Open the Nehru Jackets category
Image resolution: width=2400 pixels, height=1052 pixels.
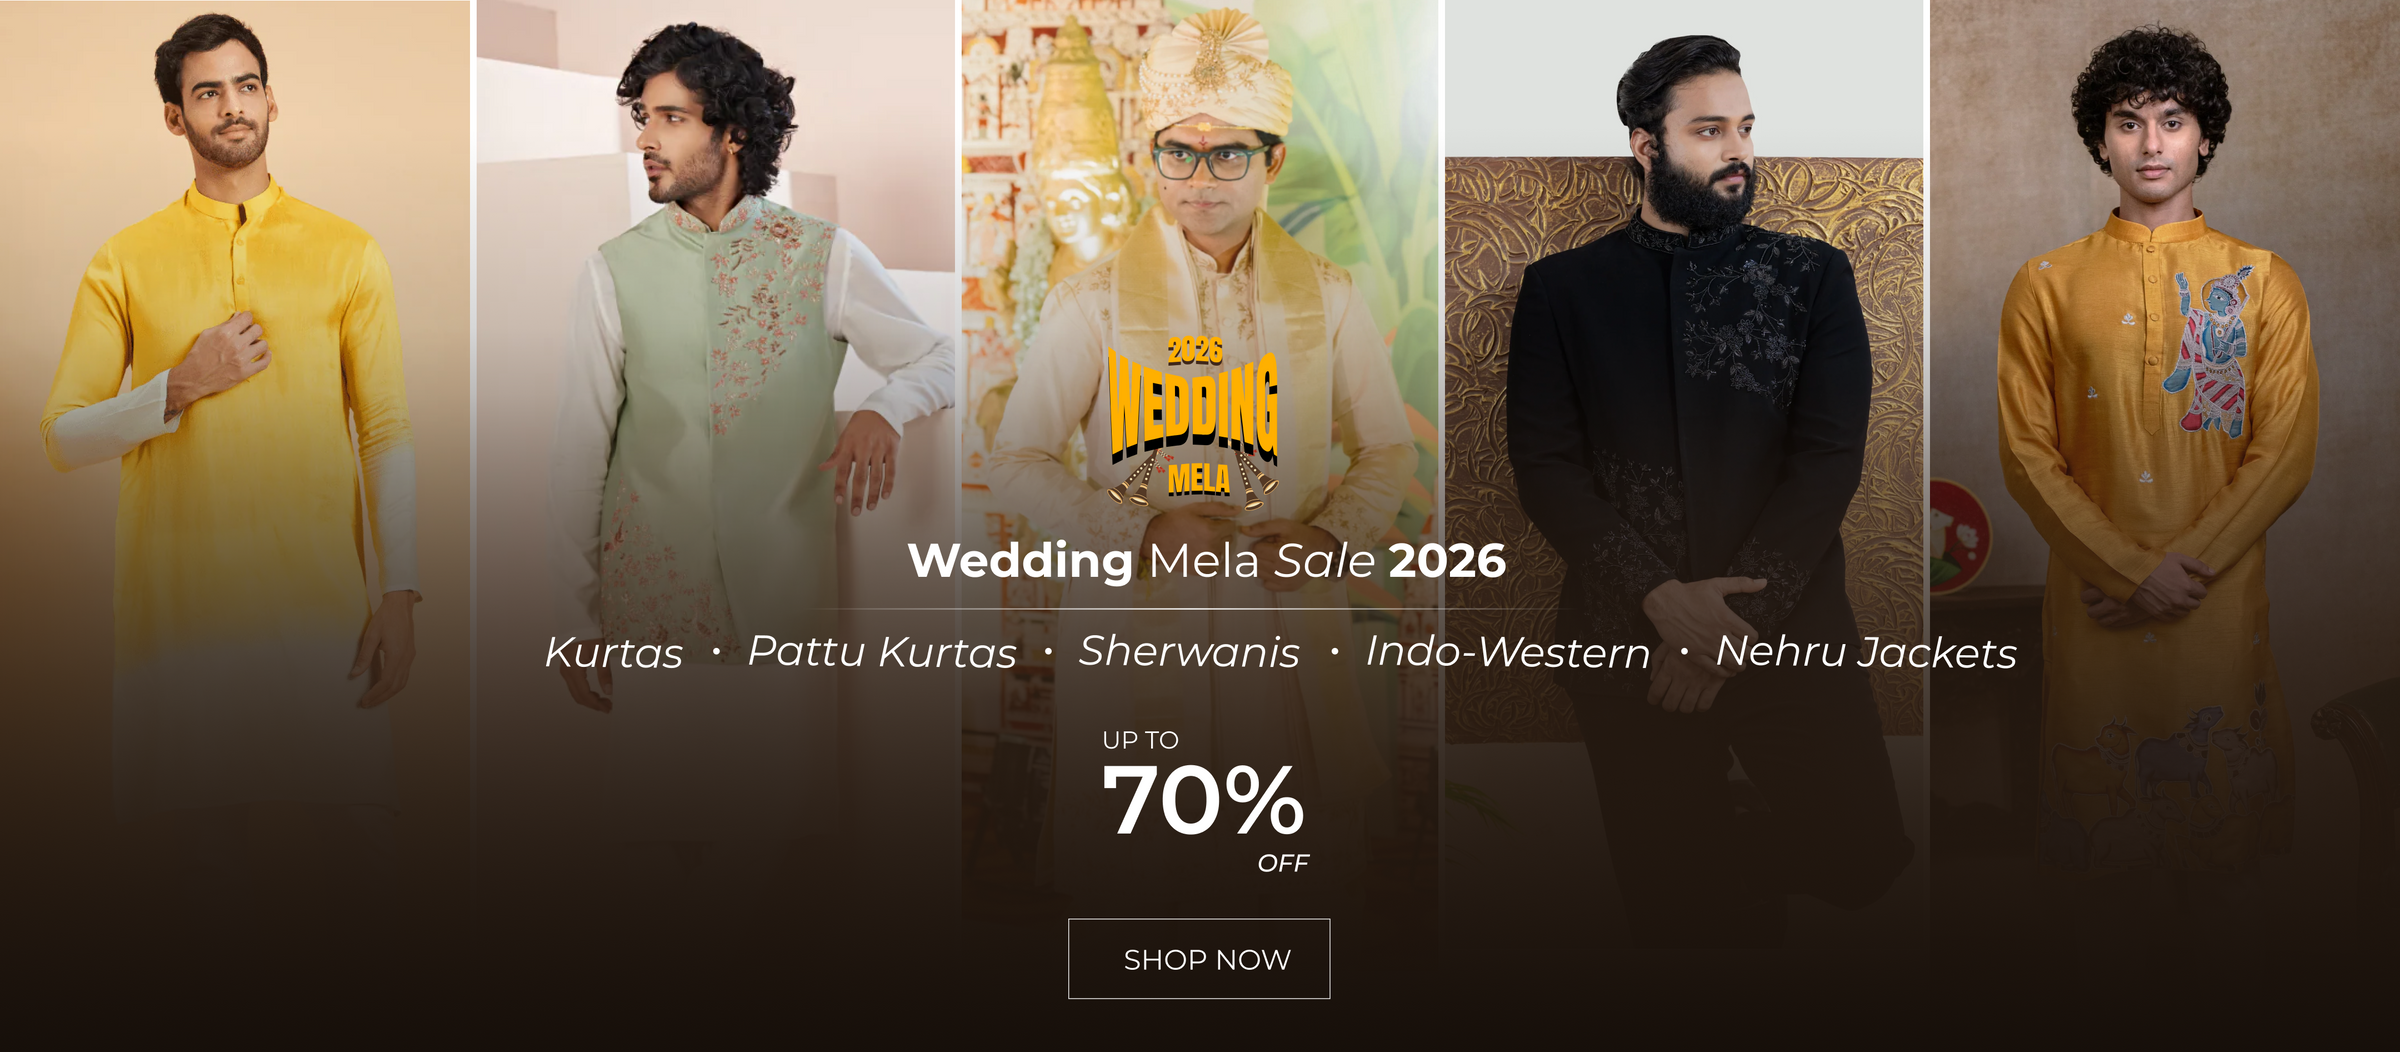pos(1866,652)
